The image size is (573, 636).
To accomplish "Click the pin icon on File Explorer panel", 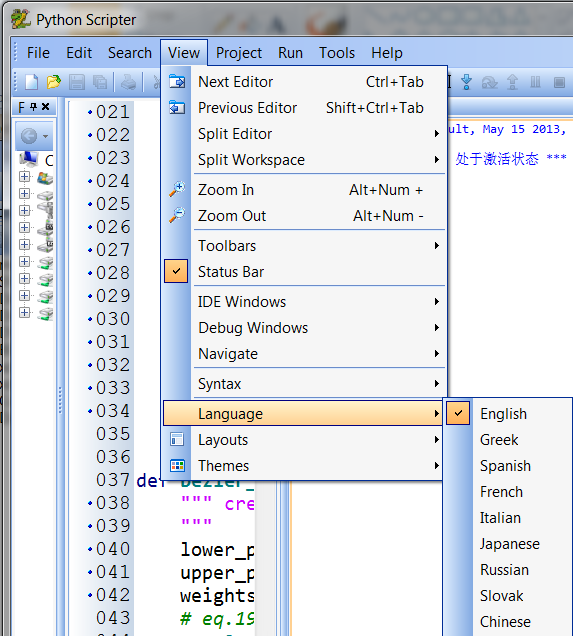I will coord(34,107).
